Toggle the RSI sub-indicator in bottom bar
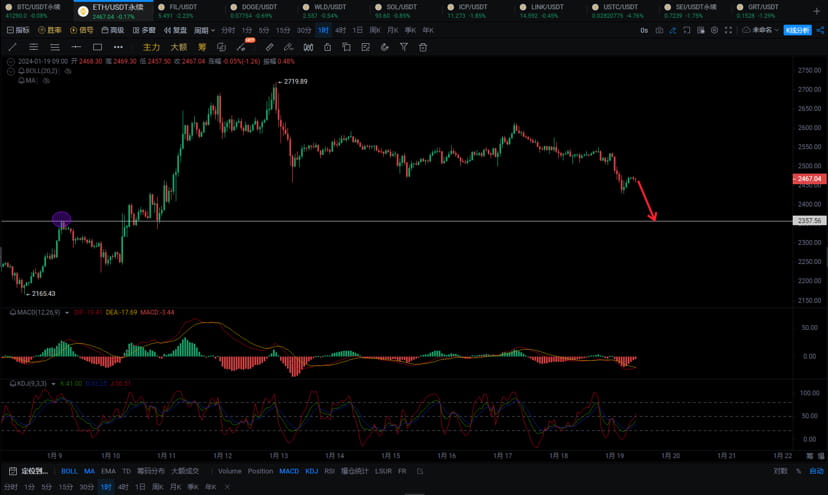828x495 pixels. [330, 471]
